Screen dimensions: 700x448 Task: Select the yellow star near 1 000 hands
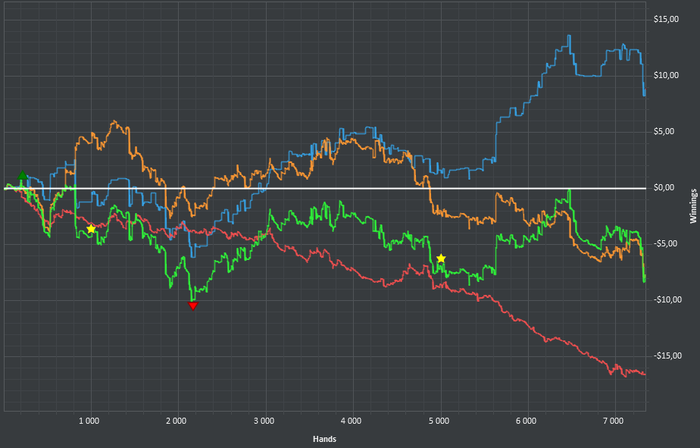coord(91,229)
